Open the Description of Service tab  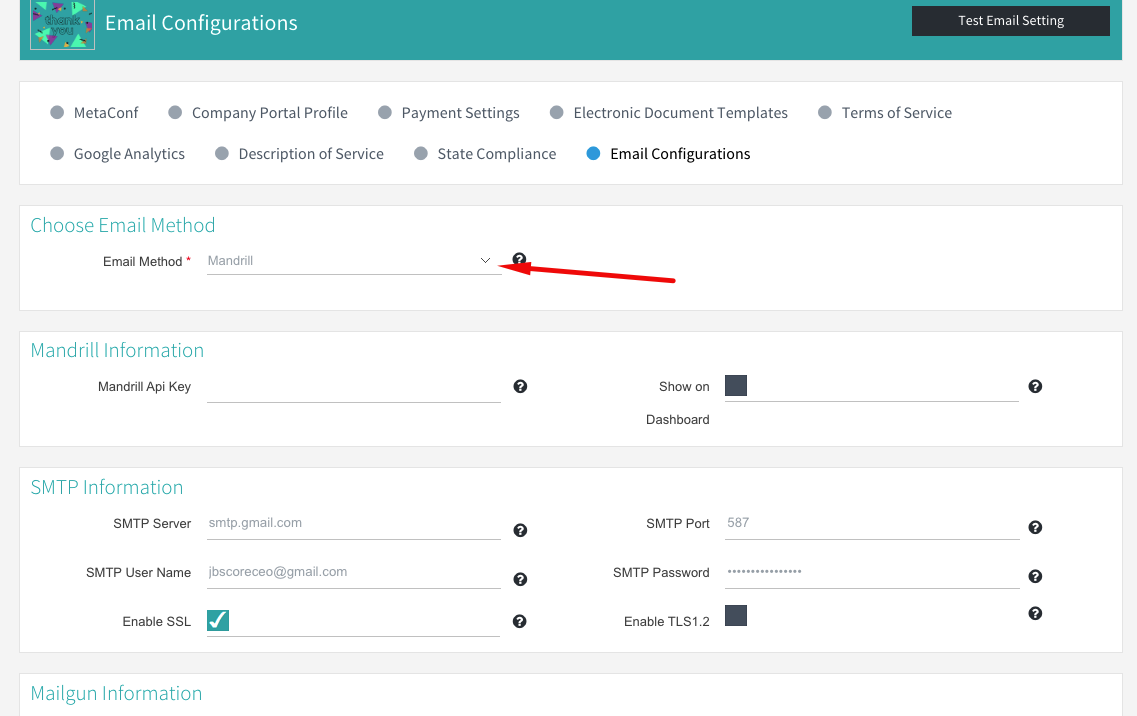point(299,154)
